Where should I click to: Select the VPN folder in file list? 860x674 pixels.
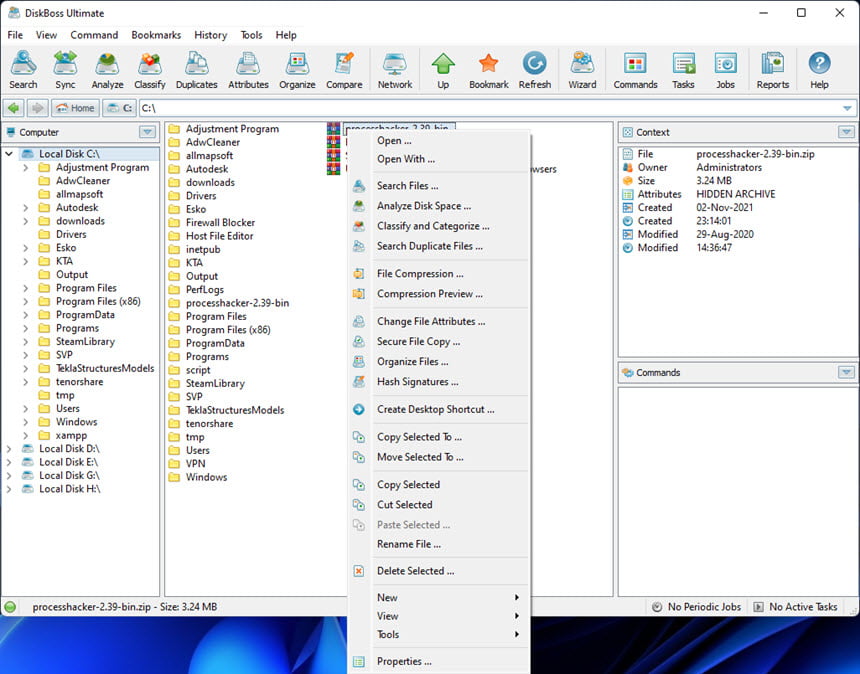(195, 464)
